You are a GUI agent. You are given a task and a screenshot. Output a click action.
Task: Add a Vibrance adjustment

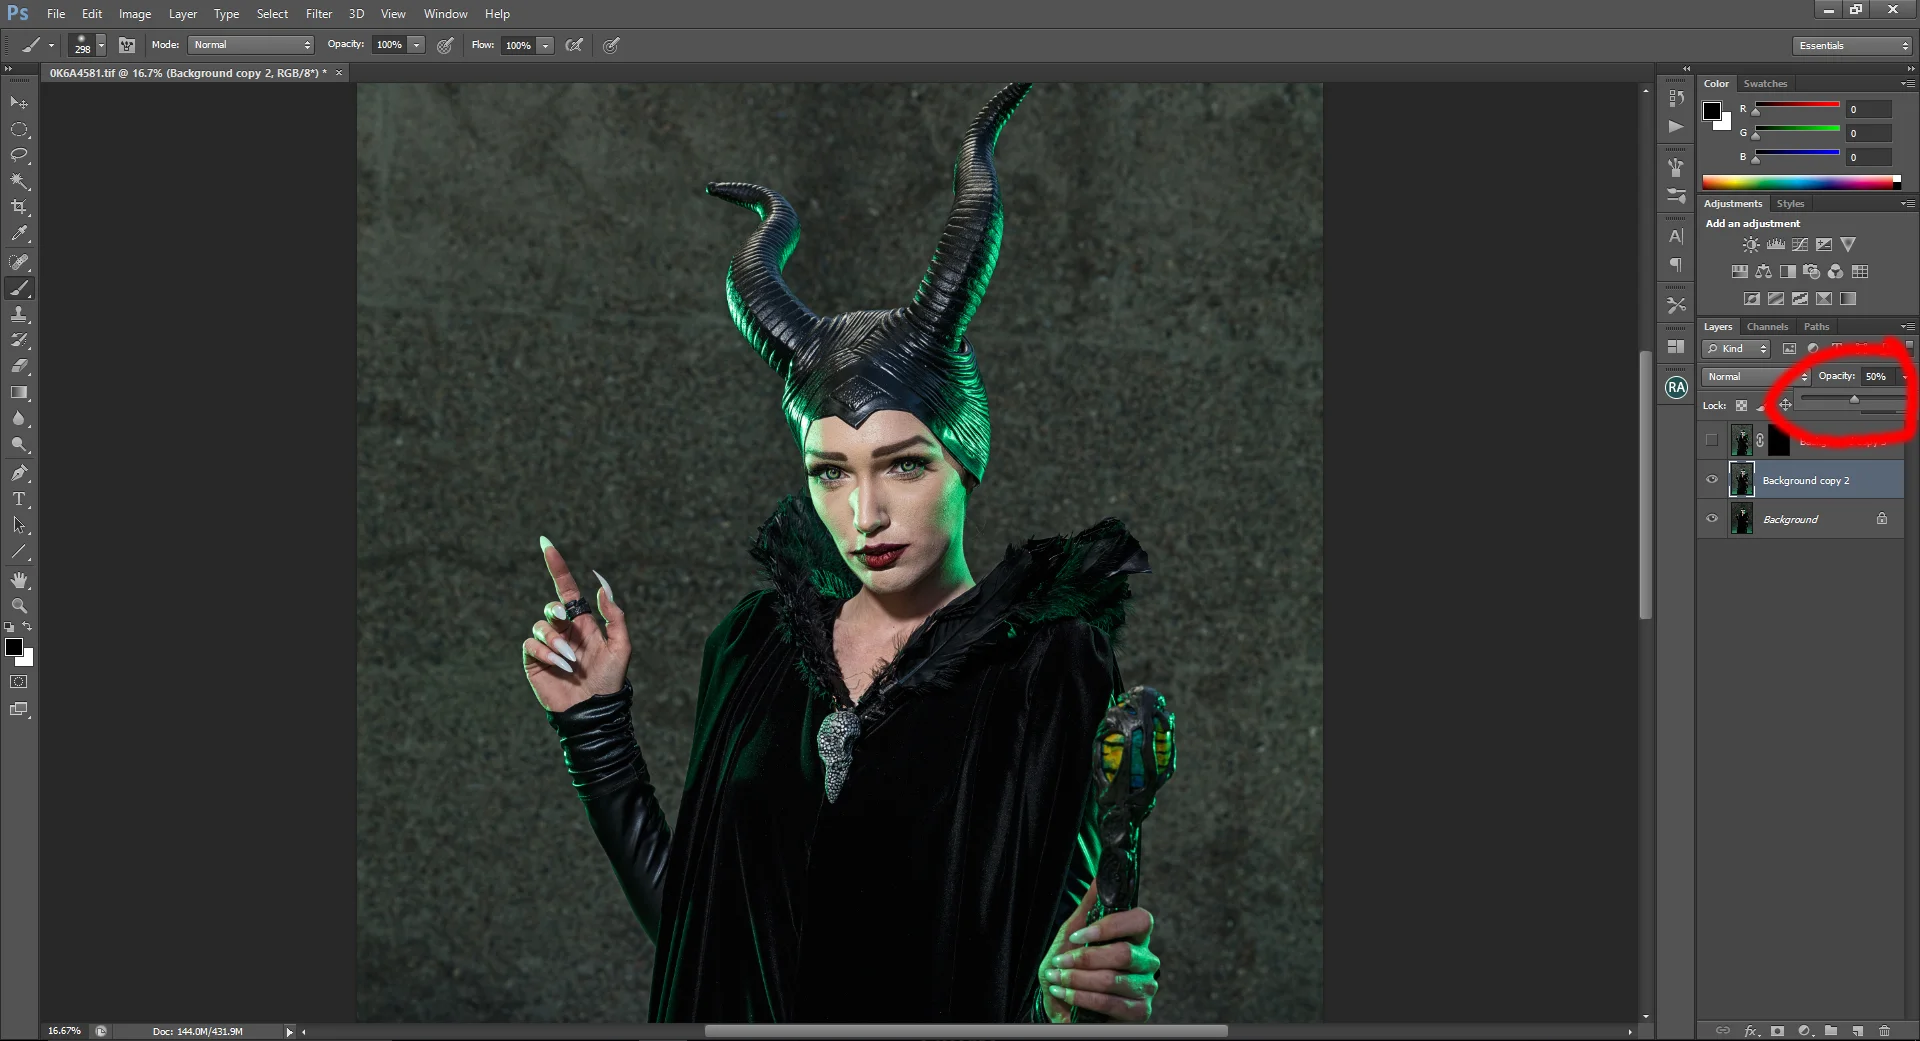tap(1848, 245)
